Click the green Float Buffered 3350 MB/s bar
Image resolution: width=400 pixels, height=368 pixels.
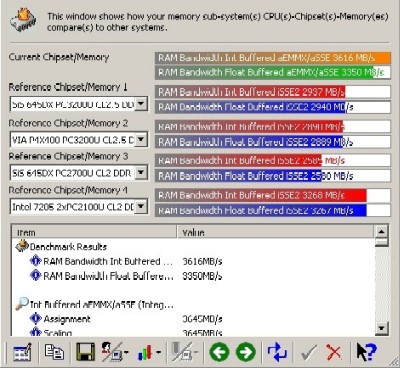pyautogui.click(x=273, y=72)
